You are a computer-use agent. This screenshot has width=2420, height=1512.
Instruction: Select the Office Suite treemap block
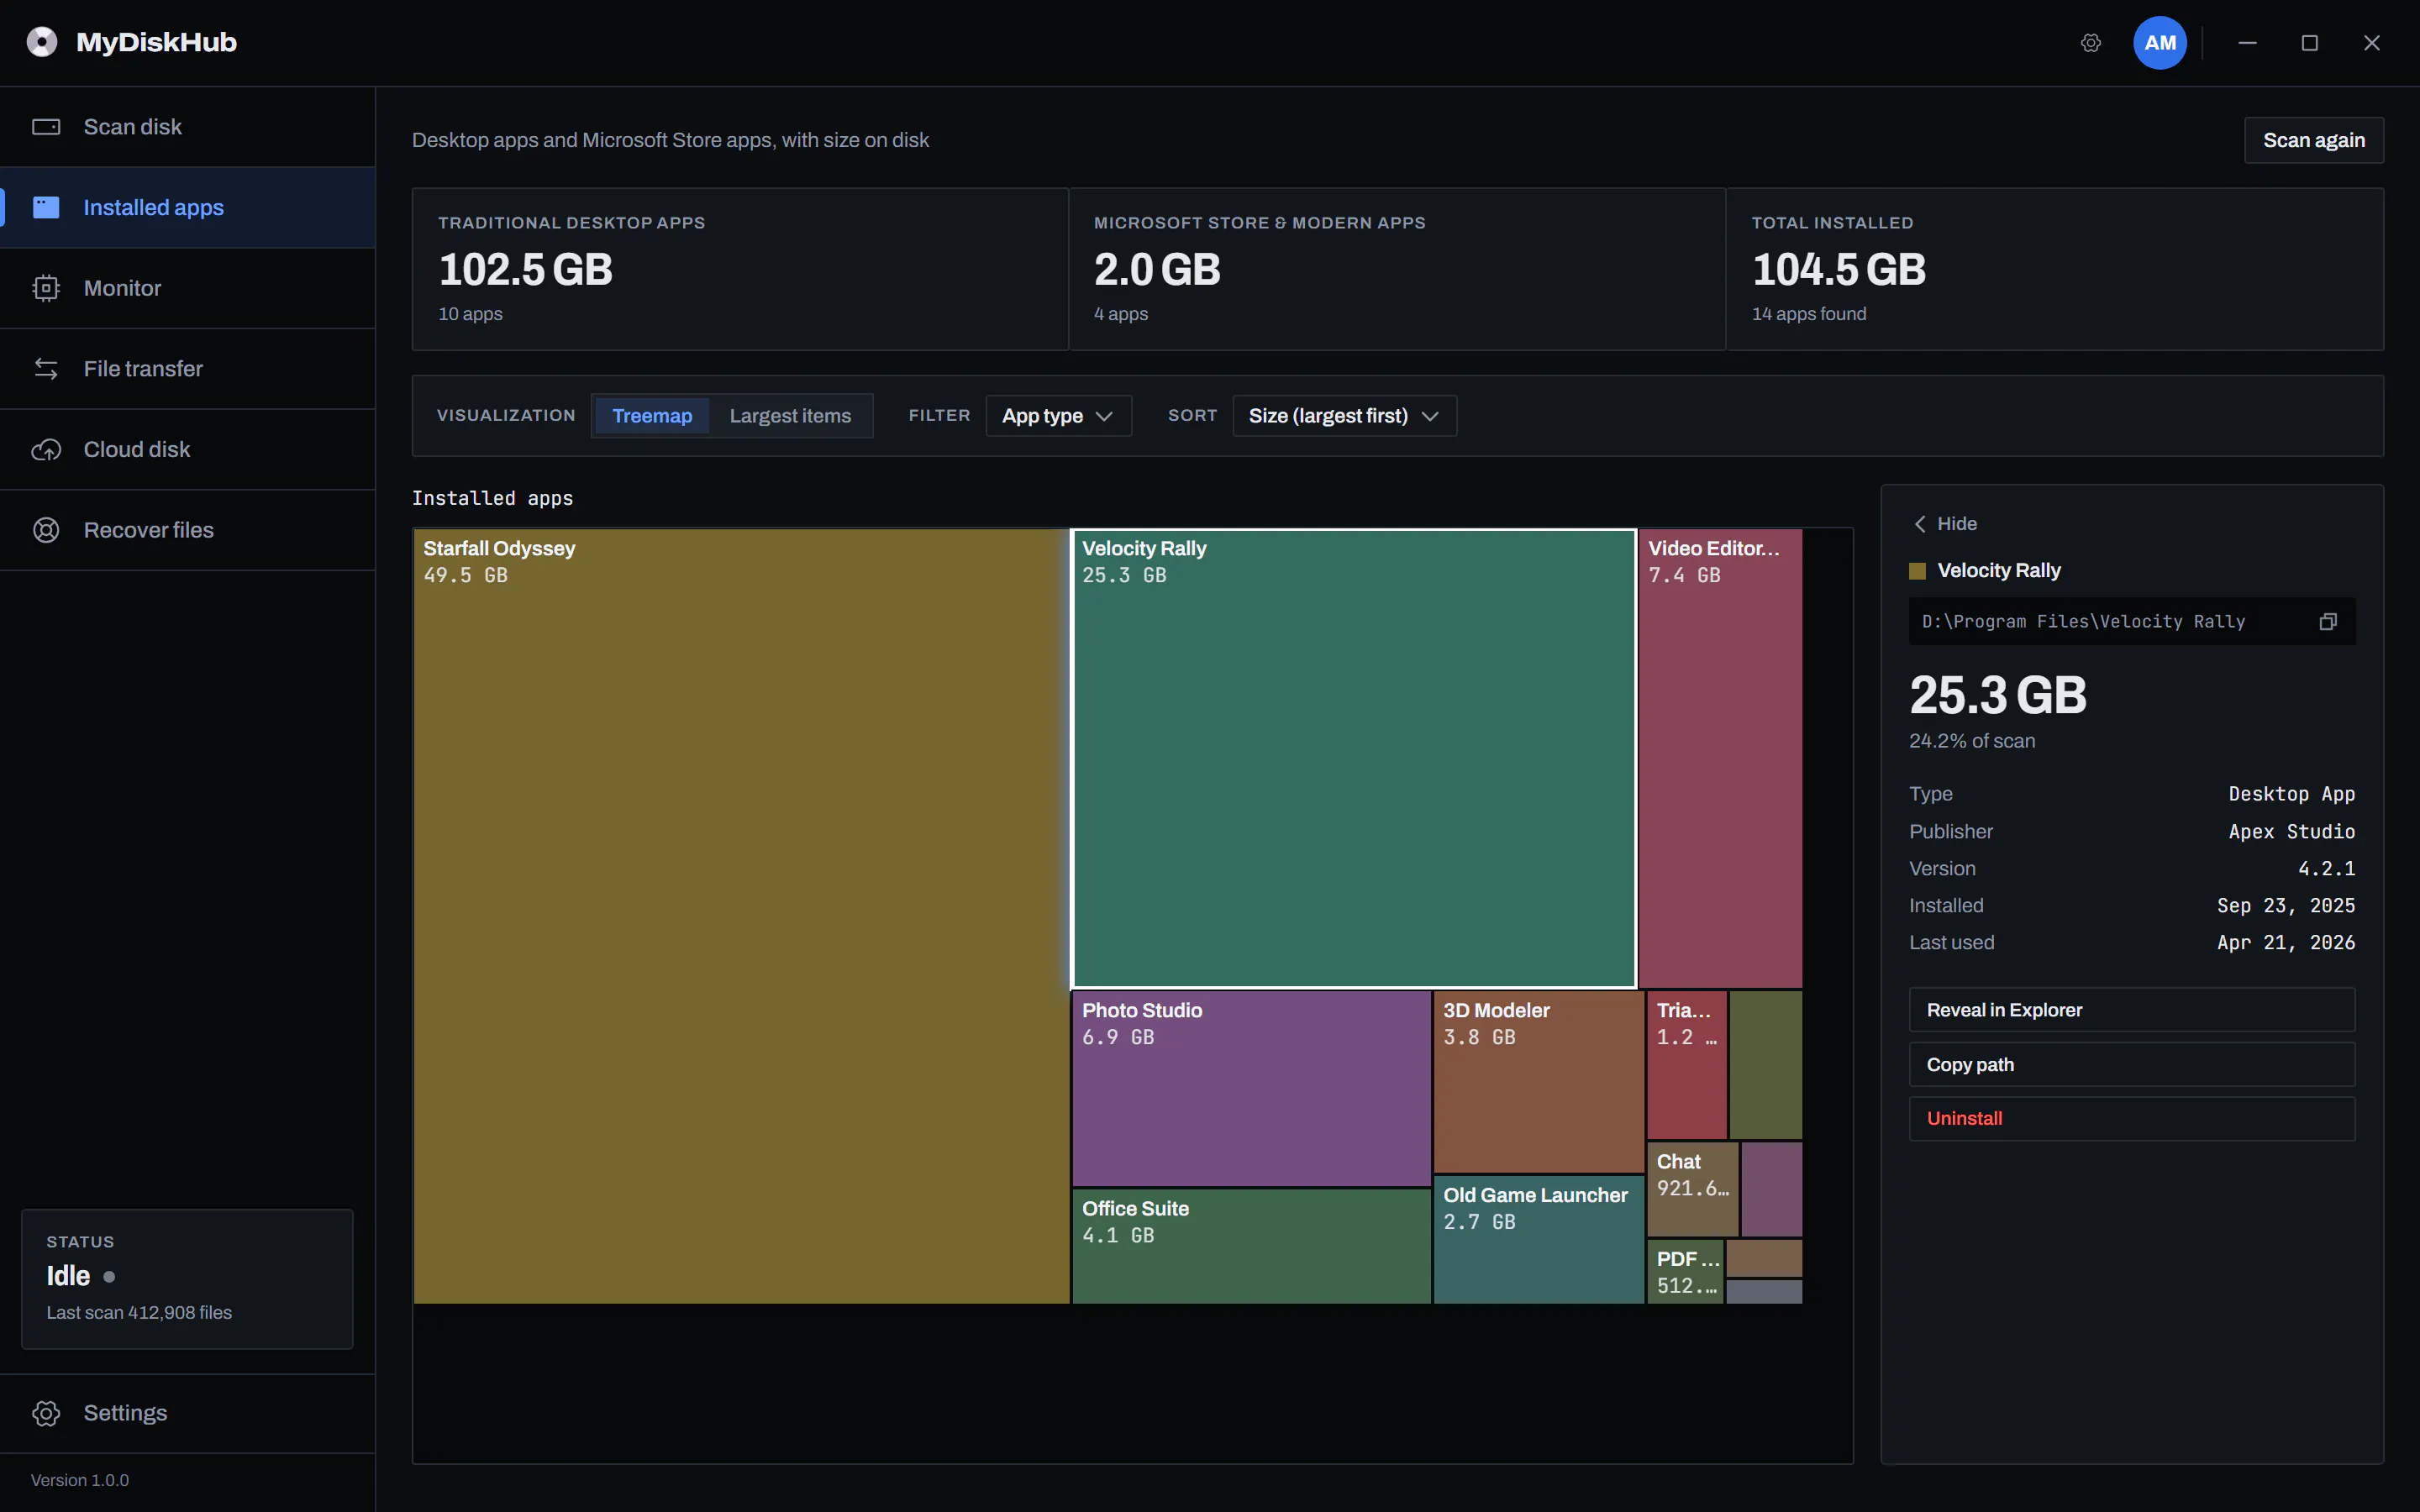point(1251,1246)
